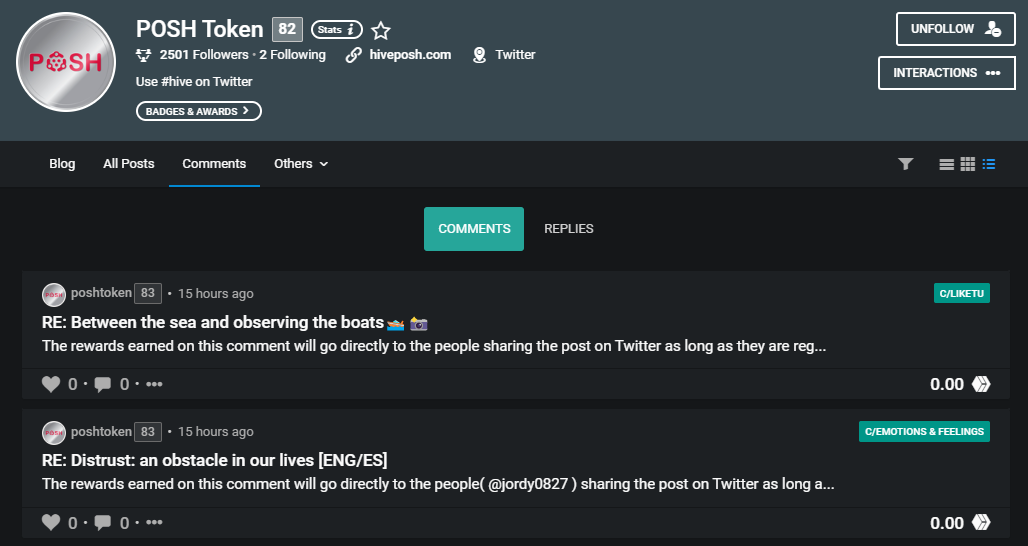Click the favorite star icon beside Stats
Viewport: 1028px width, 546px height.
click(x=381, y=30)
